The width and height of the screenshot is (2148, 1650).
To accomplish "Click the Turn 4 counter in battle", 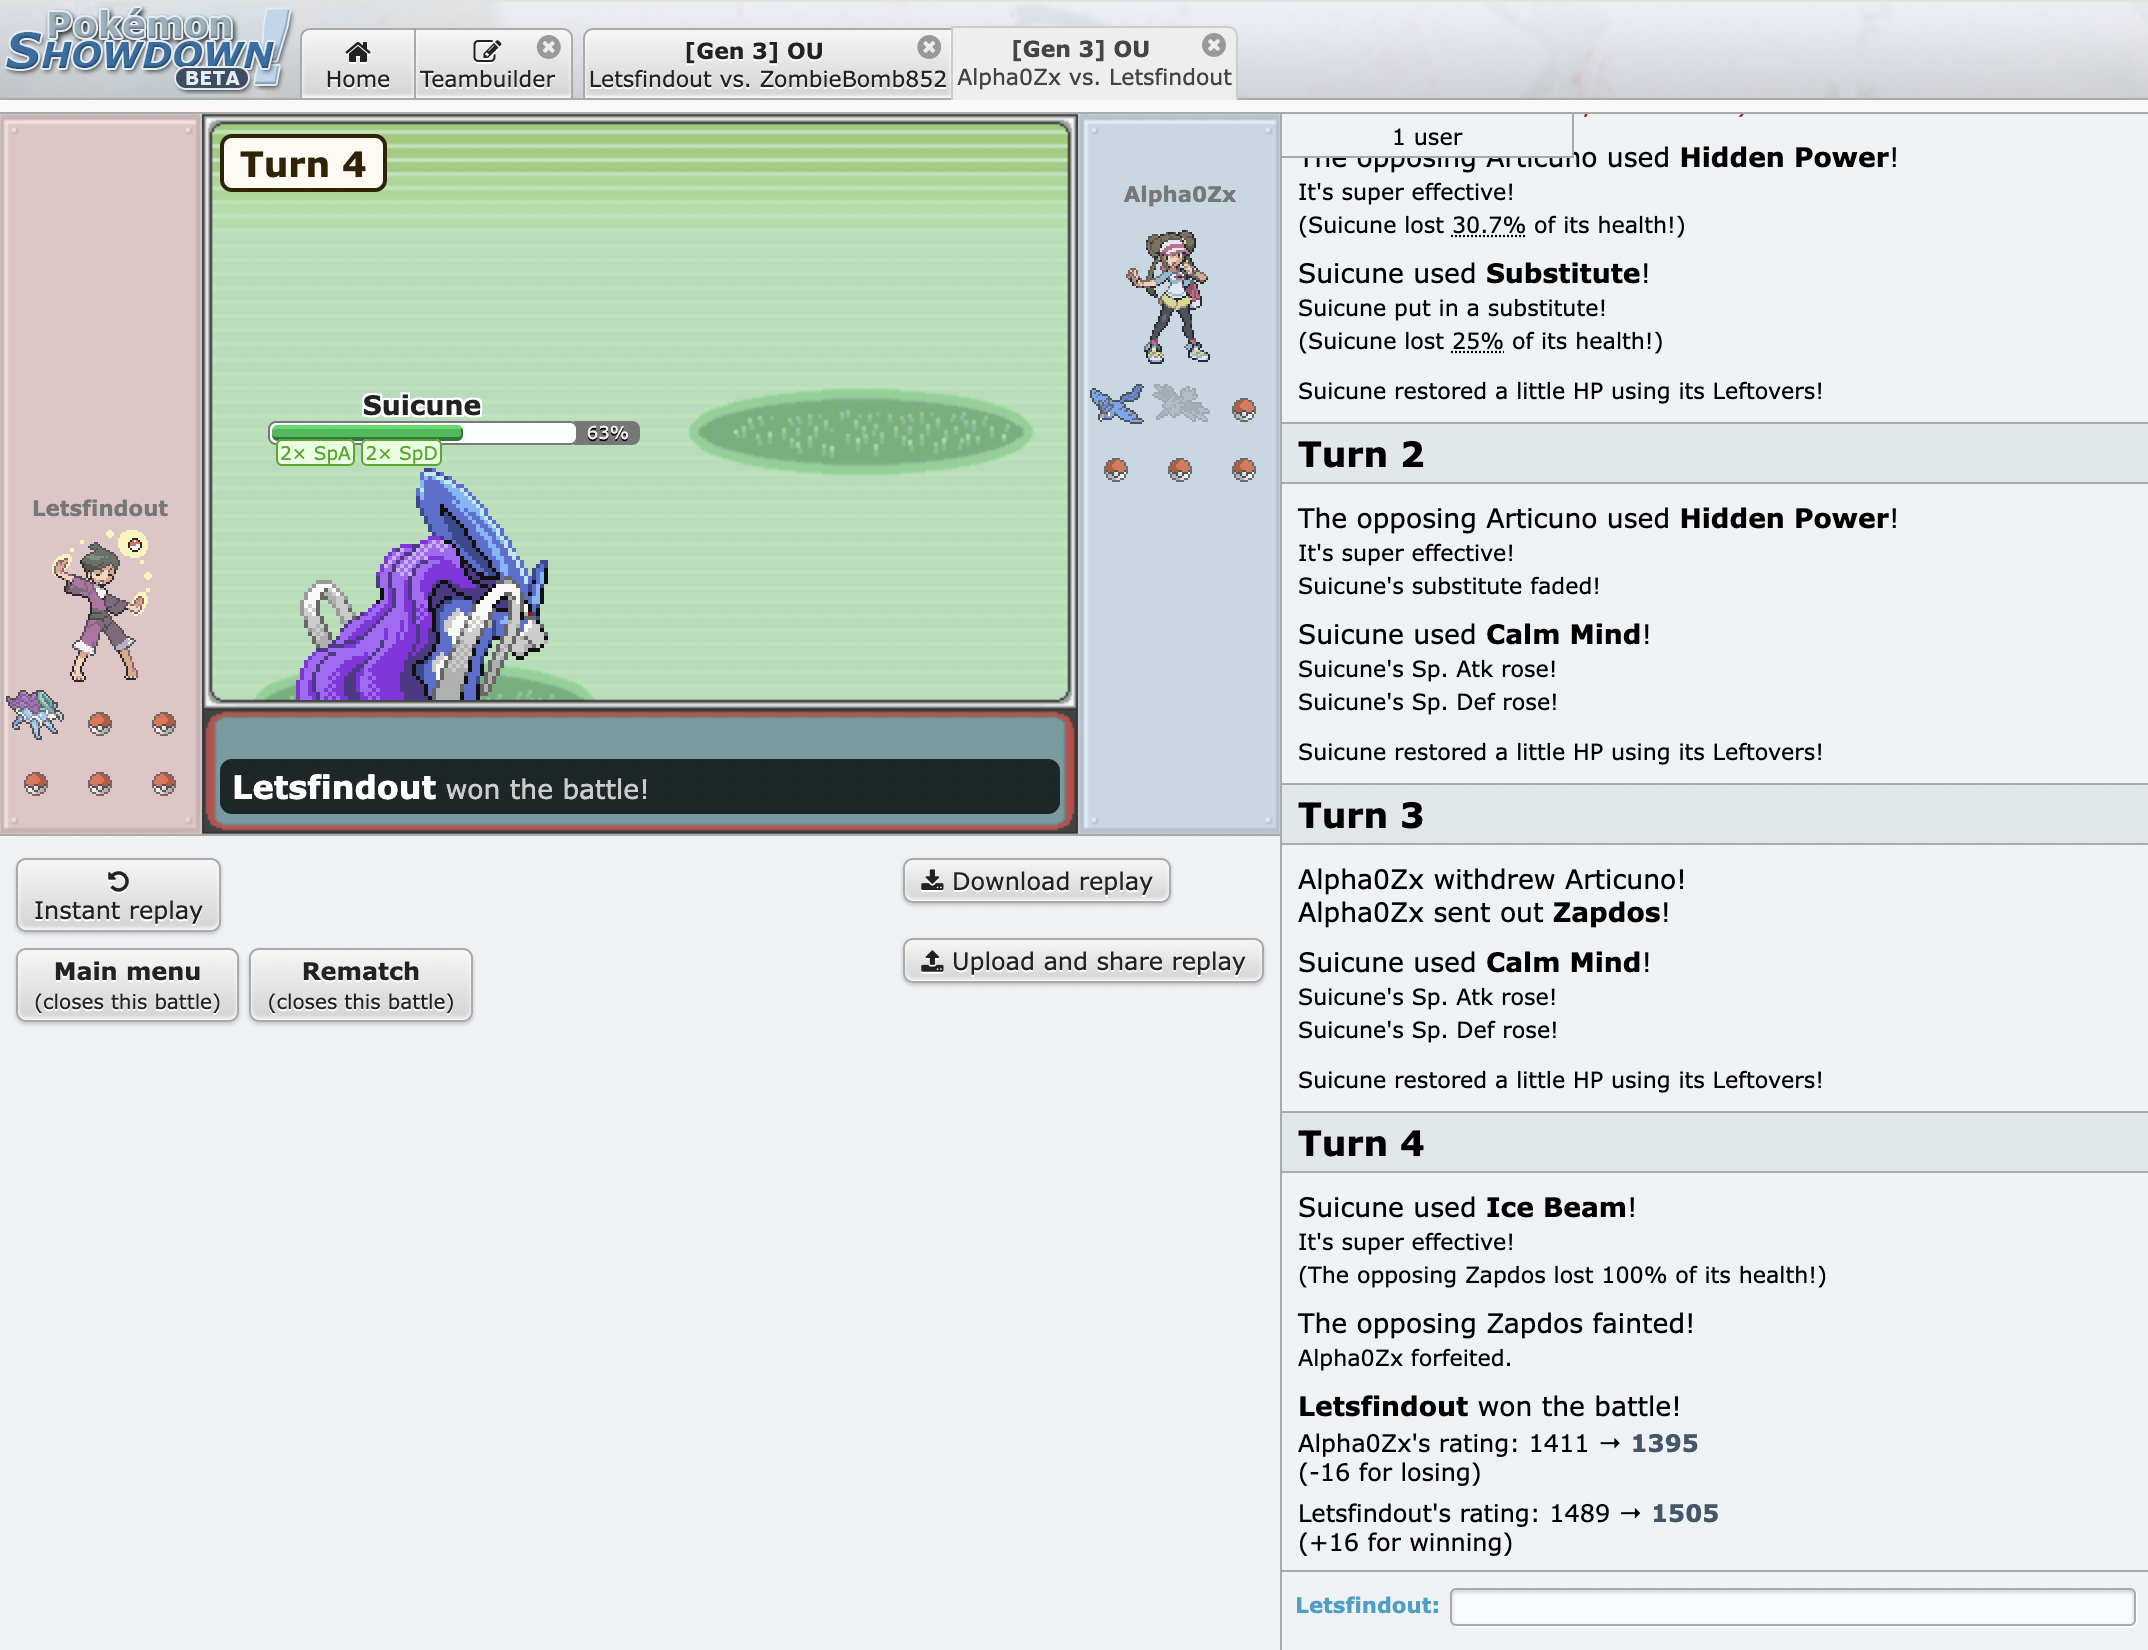I will (x=303, y=163).
